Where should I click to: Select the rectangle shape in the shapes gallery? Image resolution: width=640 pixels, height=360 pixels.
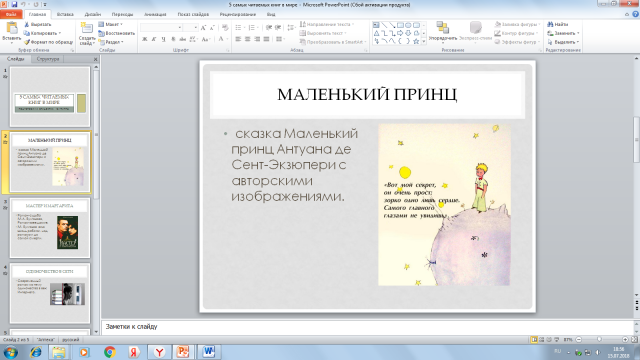click(x=400, y=25)
